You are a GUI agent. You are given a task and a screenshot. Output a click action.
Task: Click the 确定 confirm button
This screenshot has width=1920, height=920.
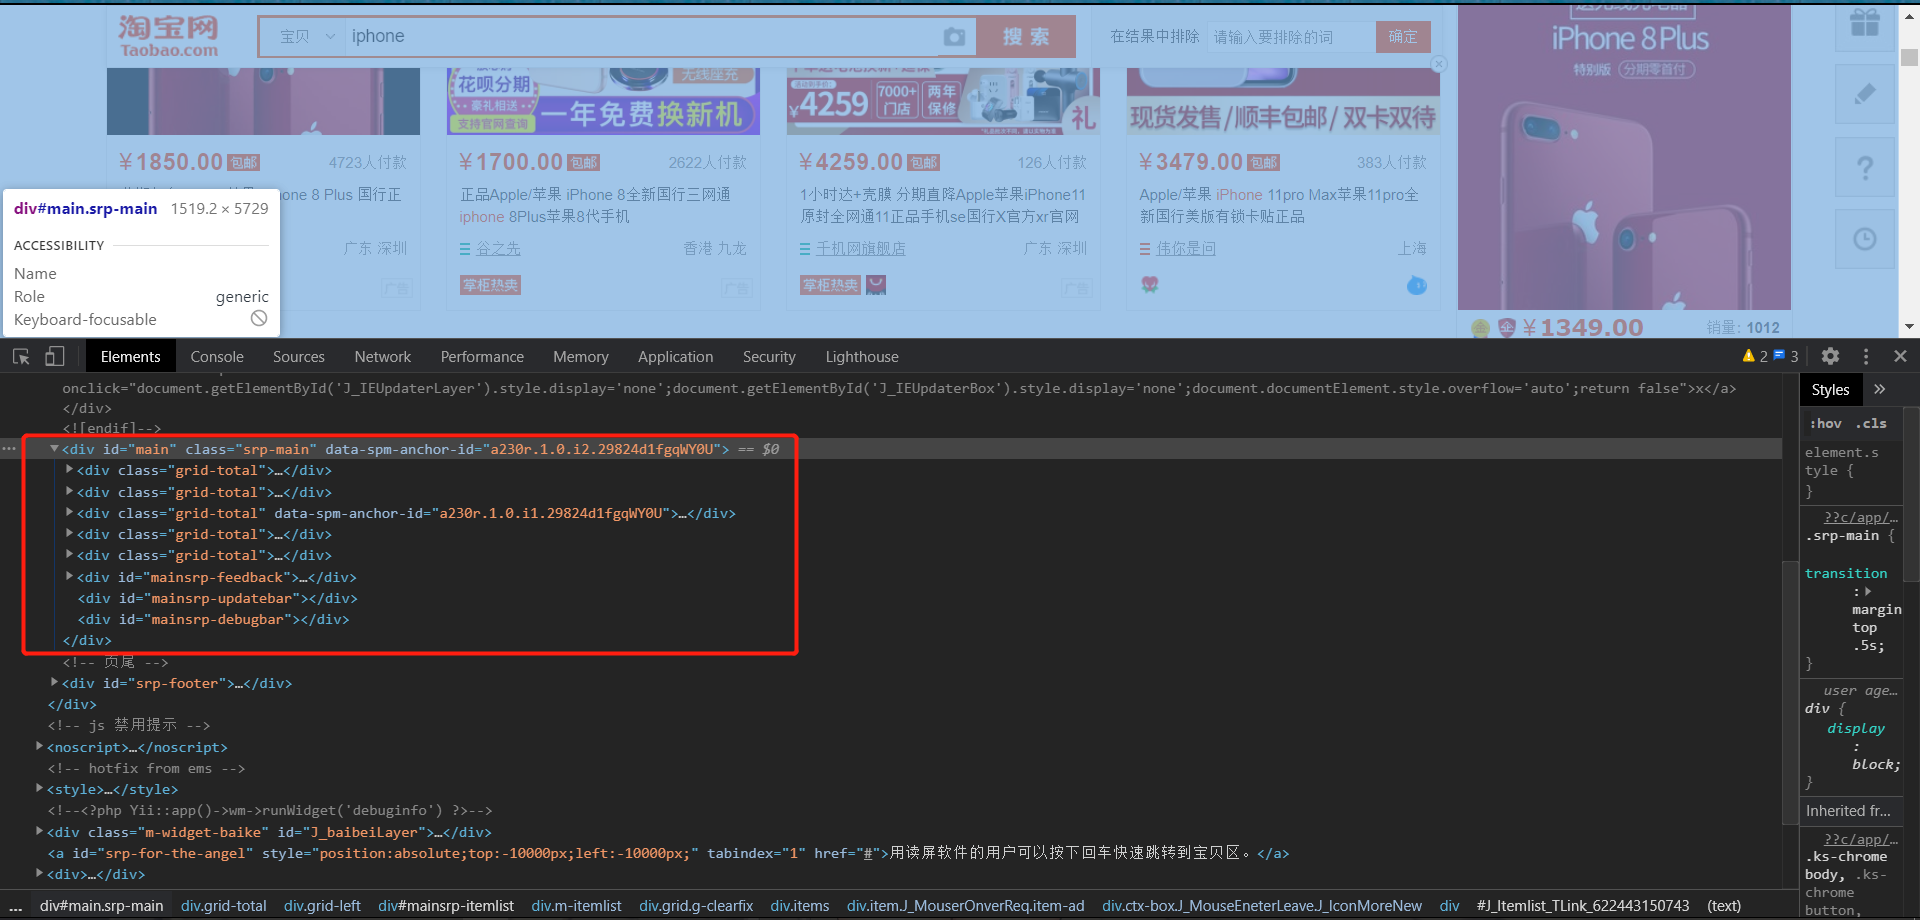point(1401,36)
